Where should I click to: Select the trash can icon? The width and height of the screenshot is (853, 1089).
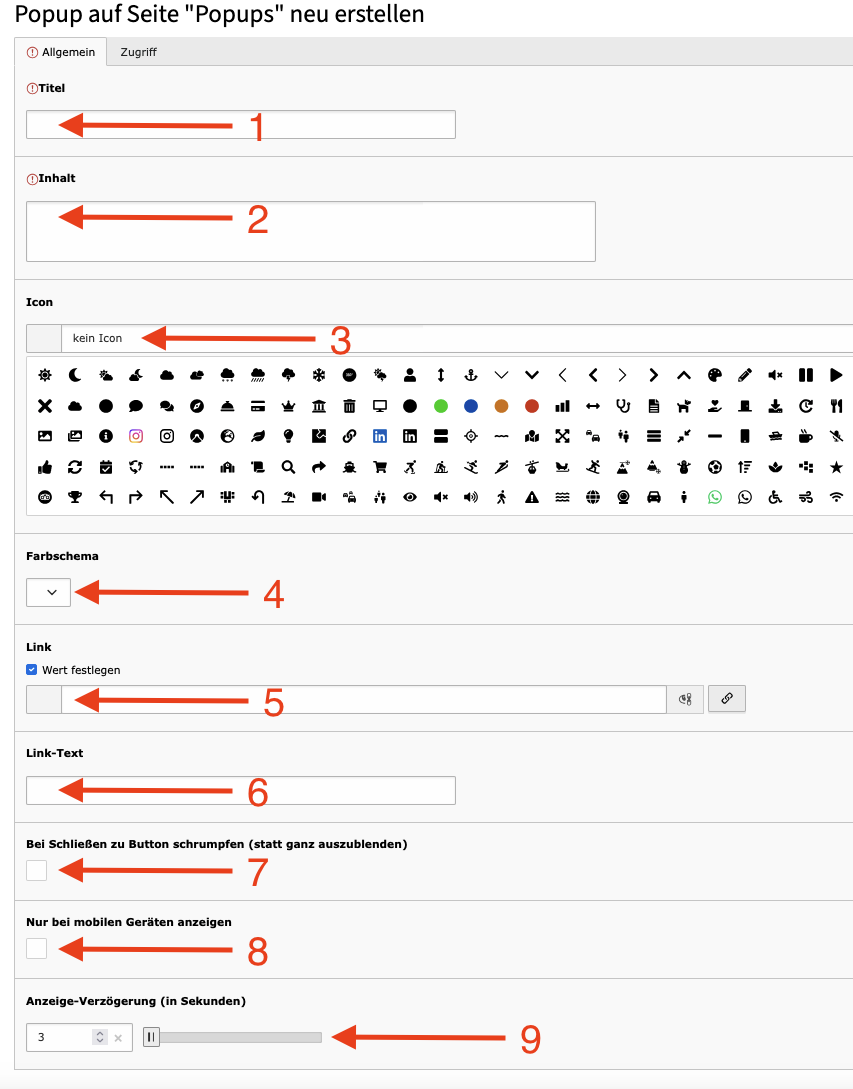349,406
